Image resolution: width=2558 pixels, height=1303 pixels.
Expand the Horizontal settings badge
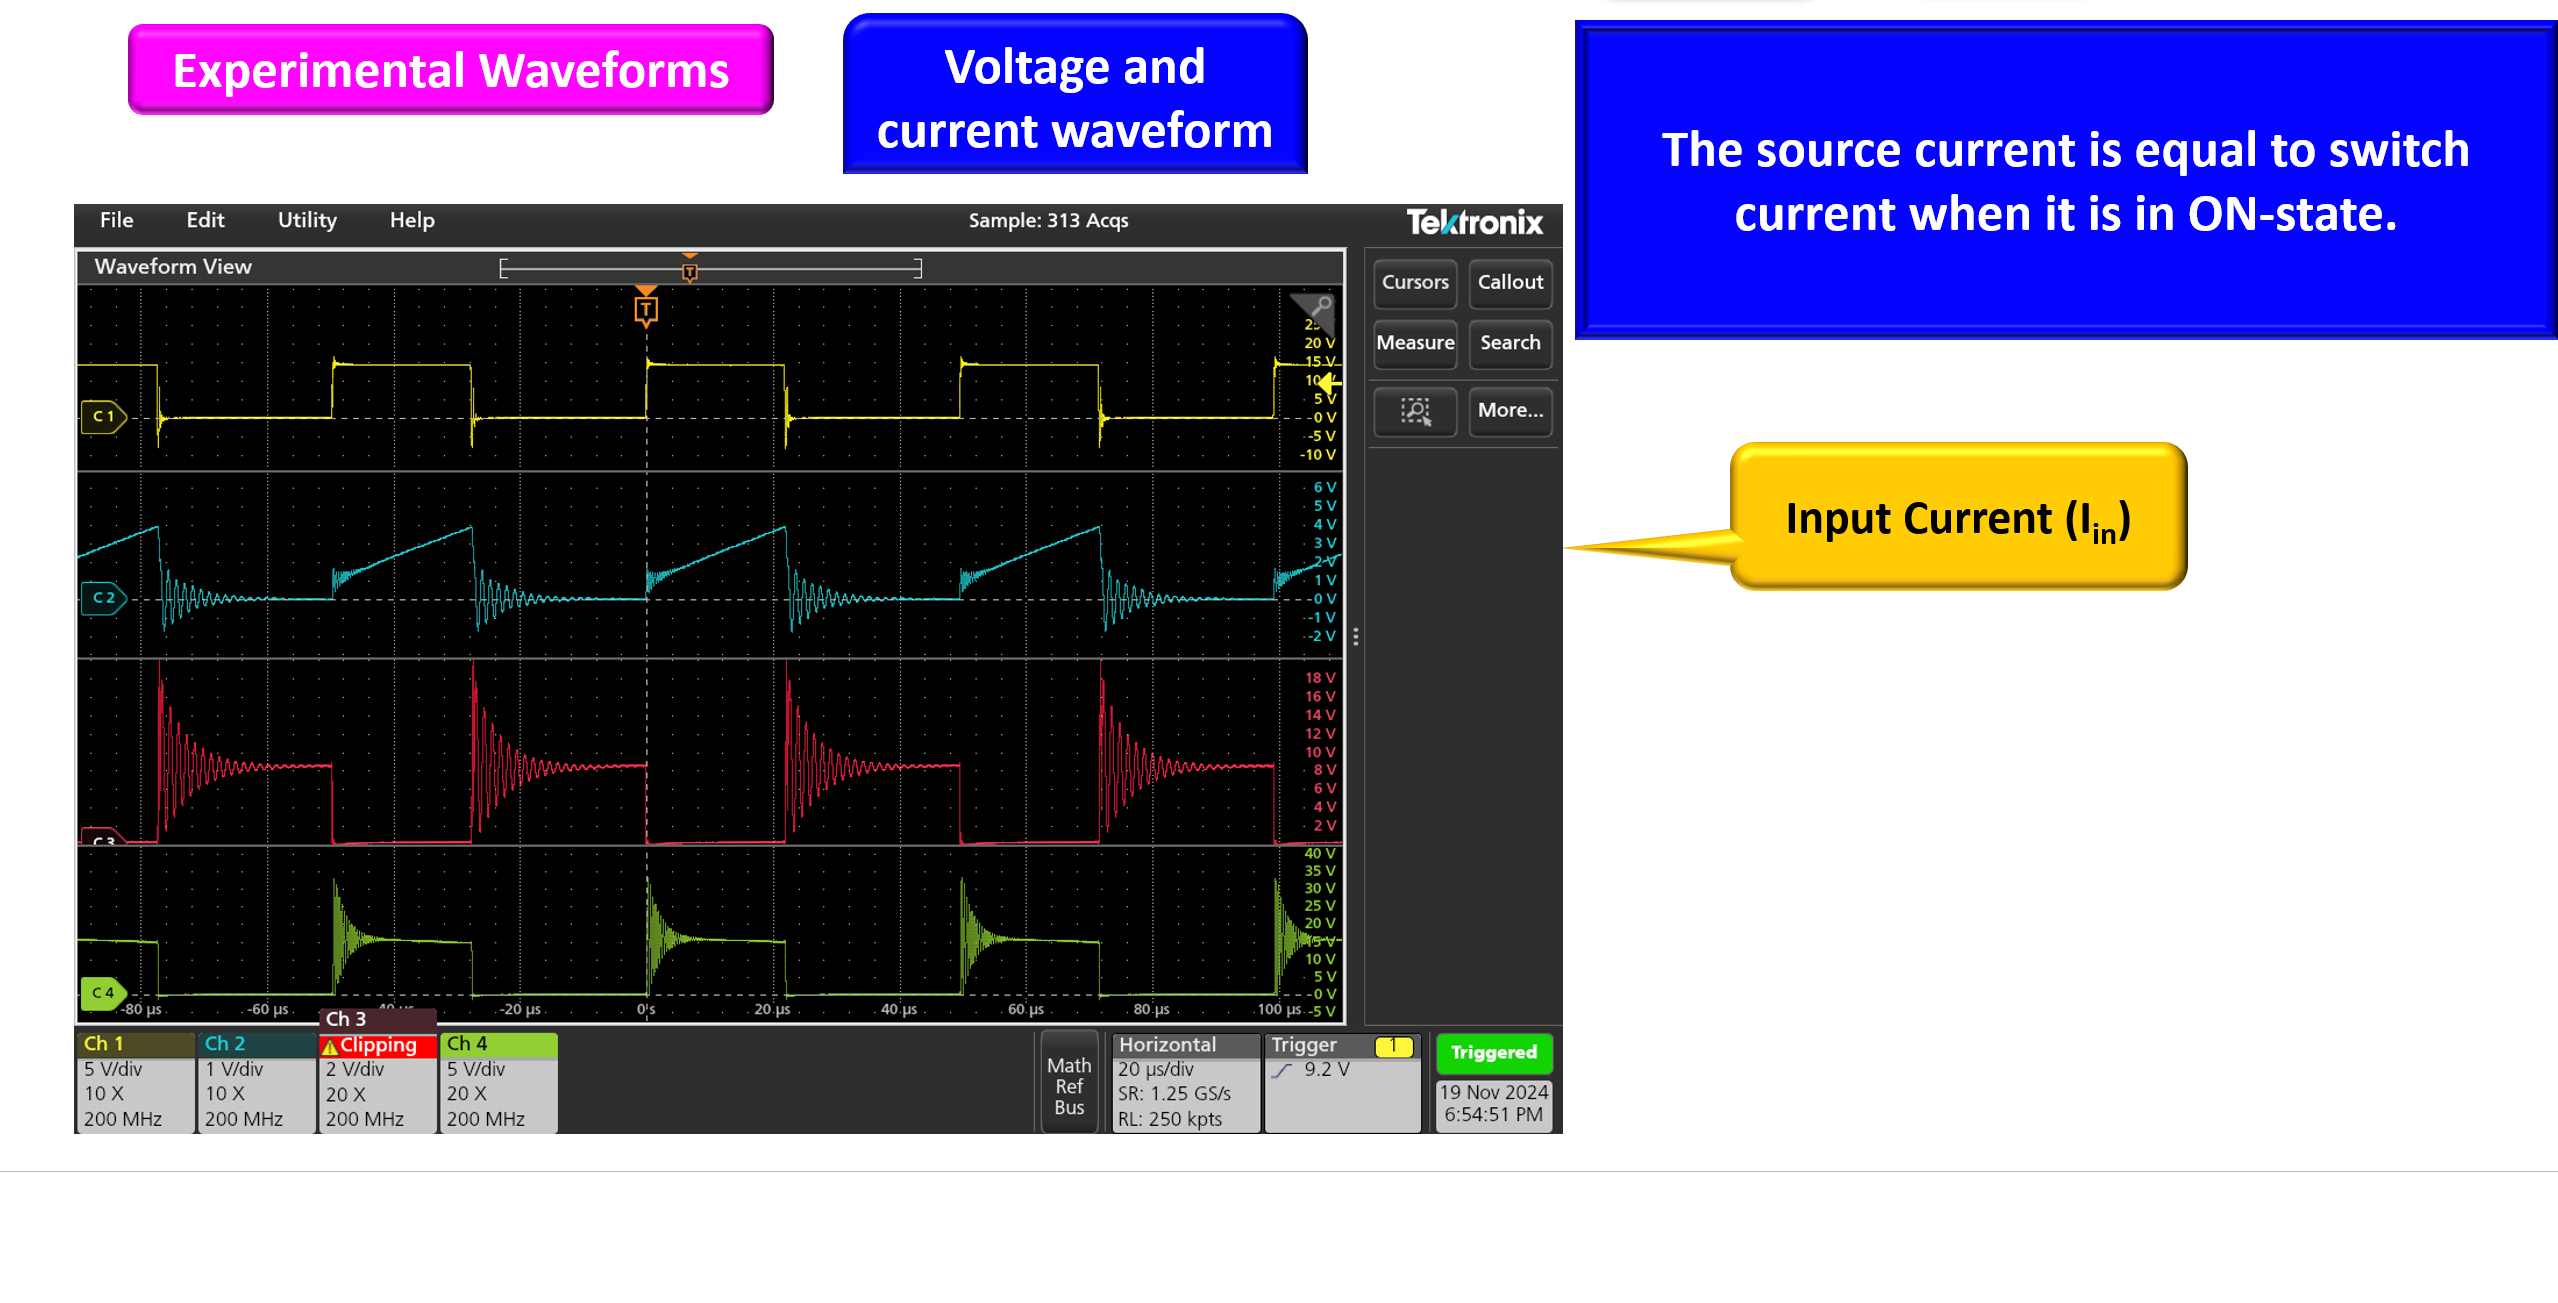(x=1185, y=1081)
